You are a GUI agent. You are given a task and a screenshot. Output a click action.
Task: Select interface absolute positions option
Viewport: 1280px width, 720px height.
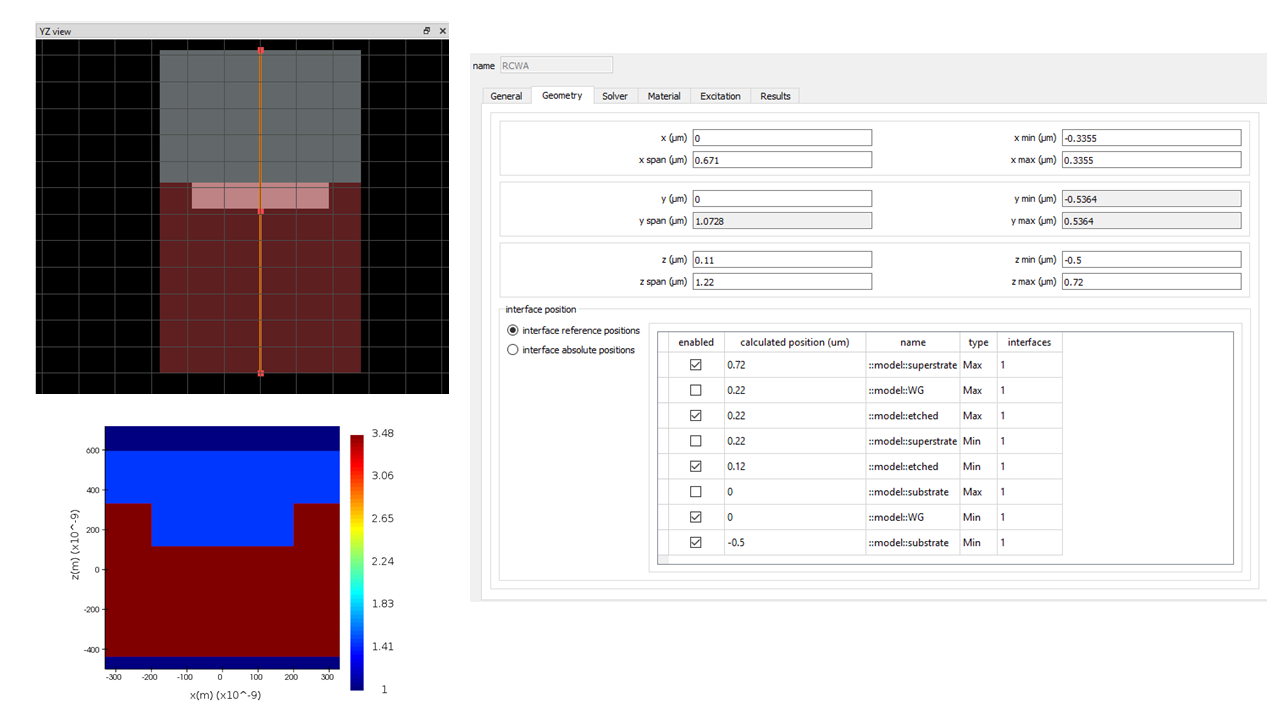click(x=514, y=350)
